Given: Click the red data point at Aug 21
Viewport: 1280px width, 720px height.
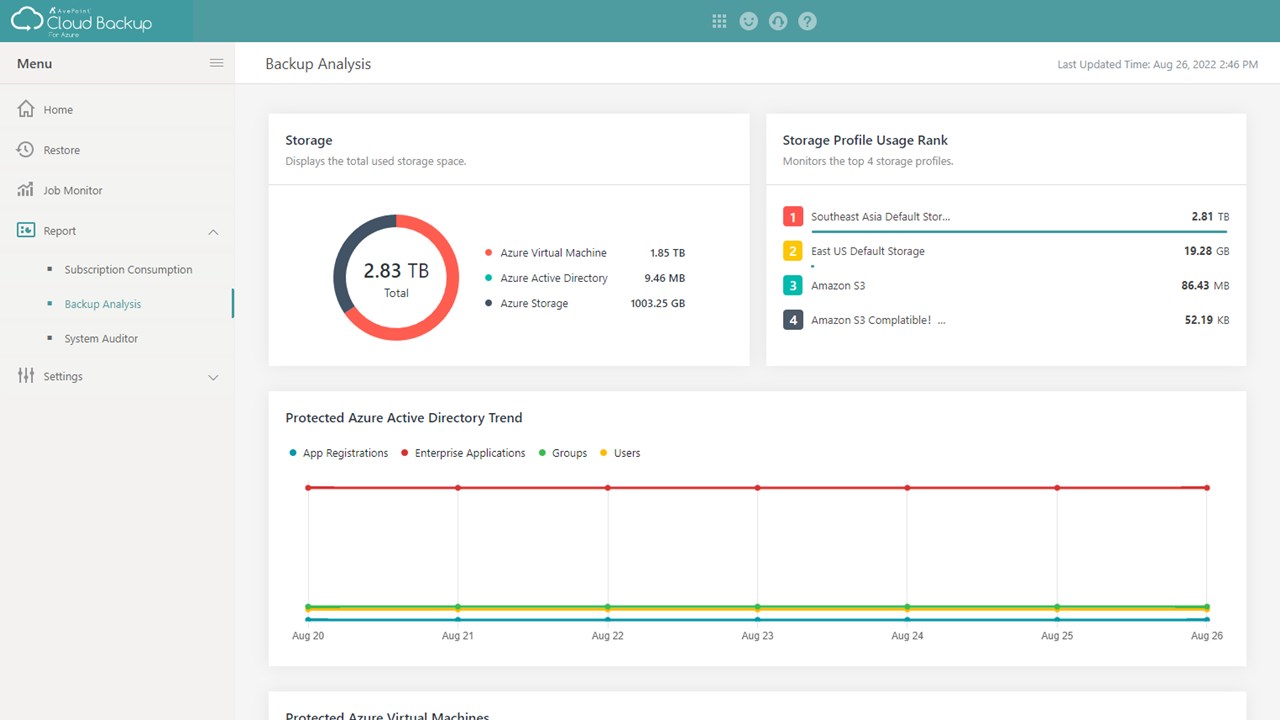Looking at the screenshot, I should point(458,488).
